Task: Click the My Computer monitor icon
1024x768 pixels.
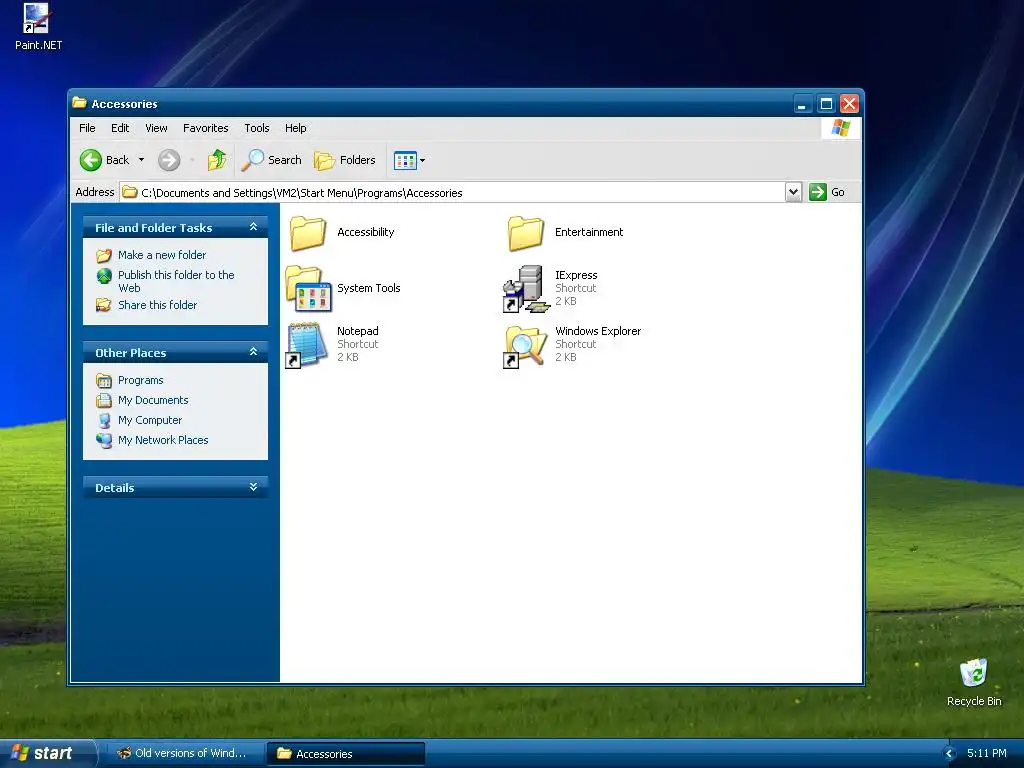Action: [104, 421]
